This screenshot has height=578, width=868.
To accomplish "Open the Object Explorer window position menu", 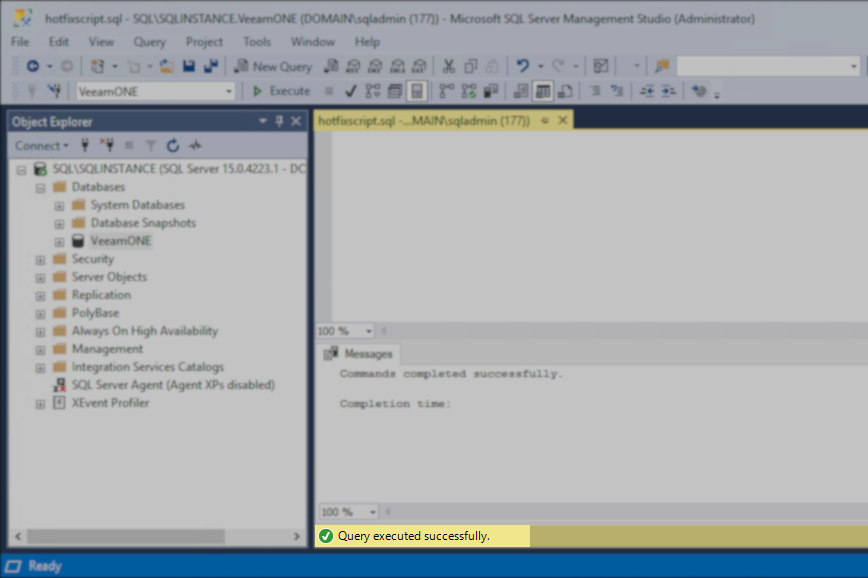I will pyautogui.click(x=263, y=121).
